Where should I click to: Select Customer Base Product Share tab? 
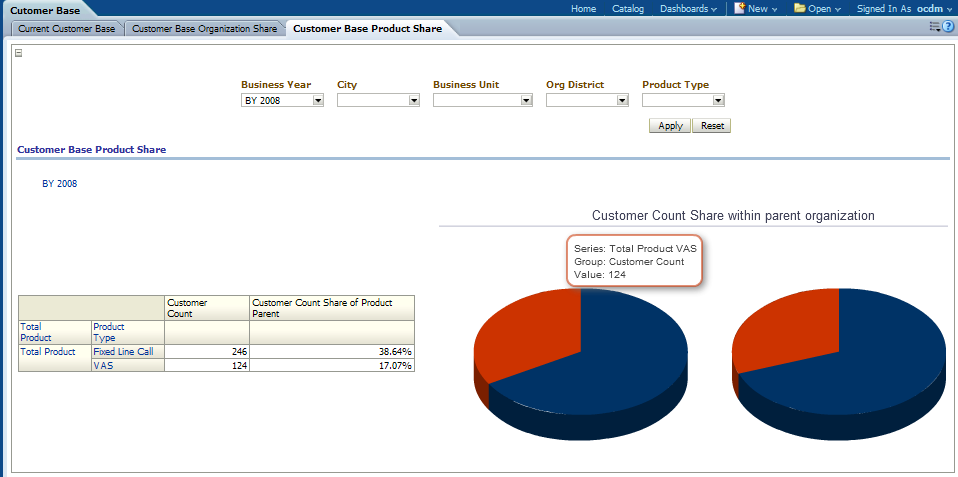368,29
